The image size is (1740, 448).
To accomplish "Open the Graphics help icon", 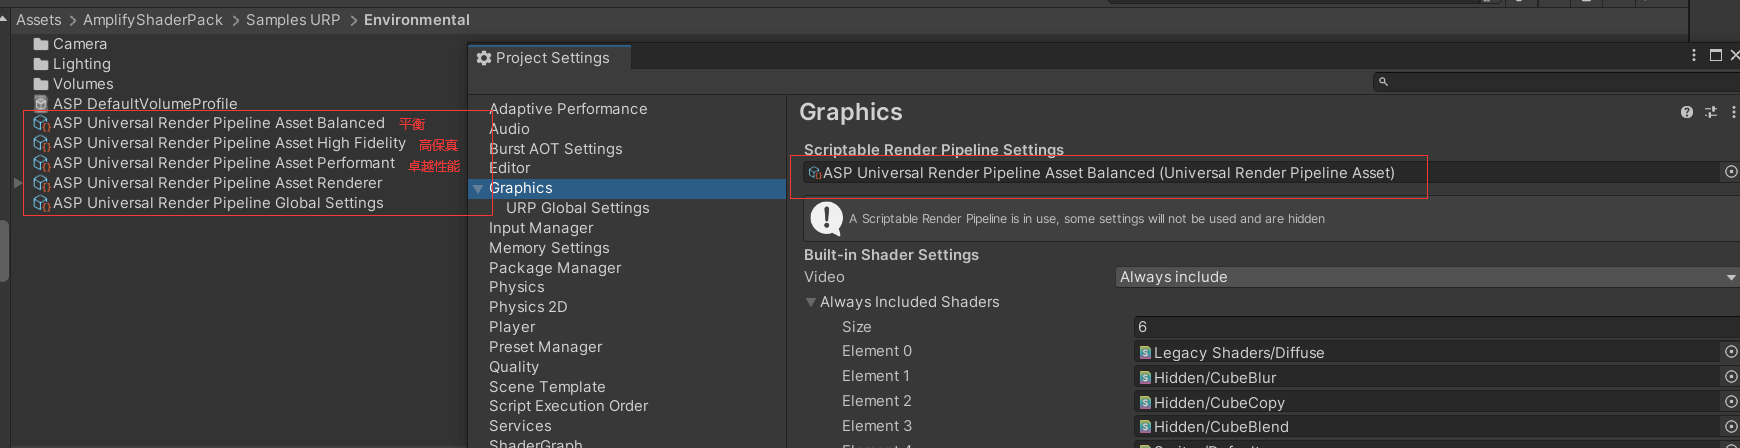I will (1687, 112).
